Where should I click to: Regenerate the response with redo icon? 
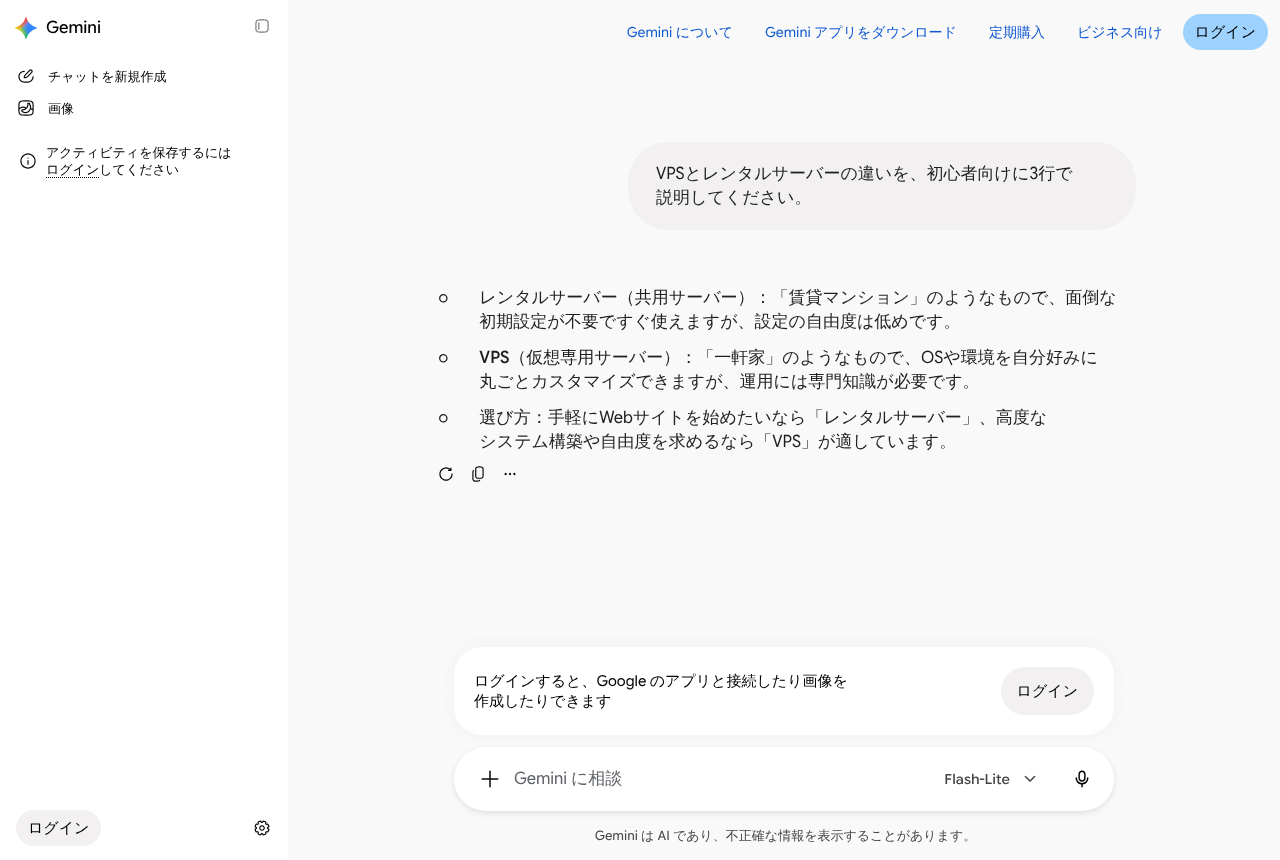(x=446, y=474)
